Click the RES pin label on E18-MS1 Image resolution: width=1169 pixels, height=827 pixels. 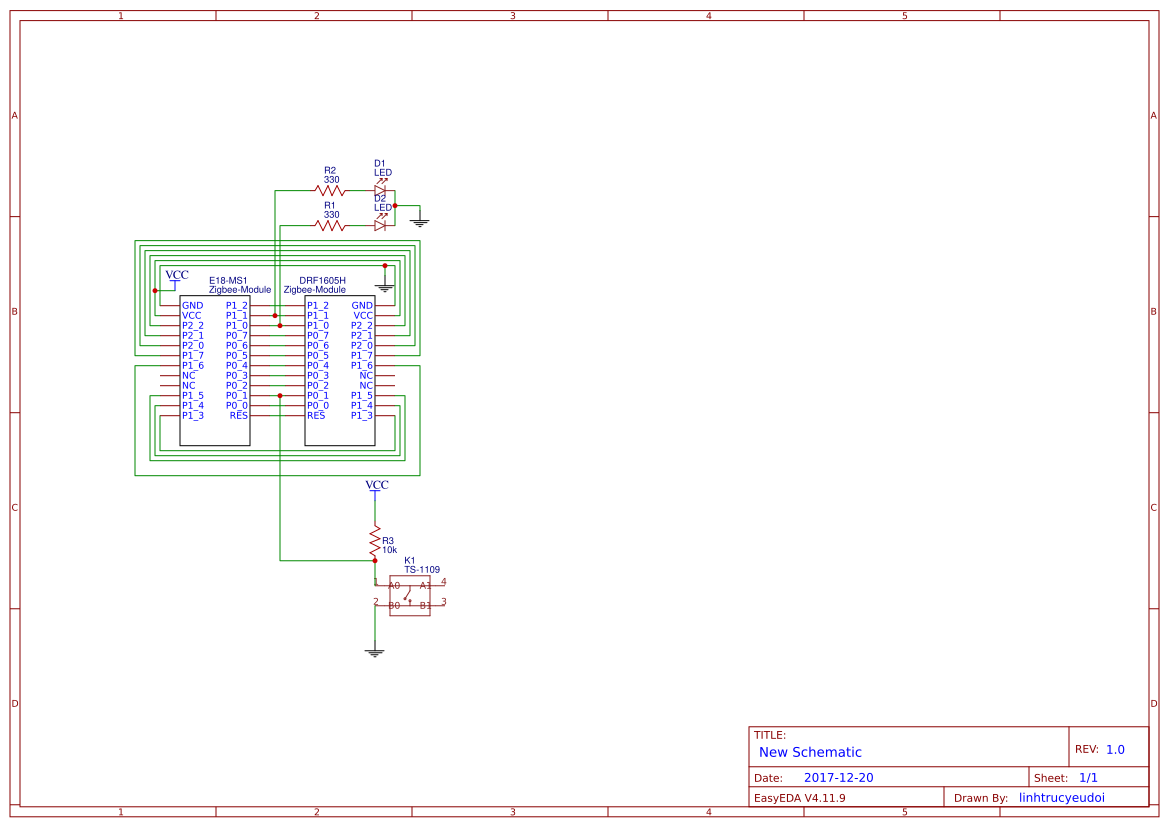click(238, 415)
